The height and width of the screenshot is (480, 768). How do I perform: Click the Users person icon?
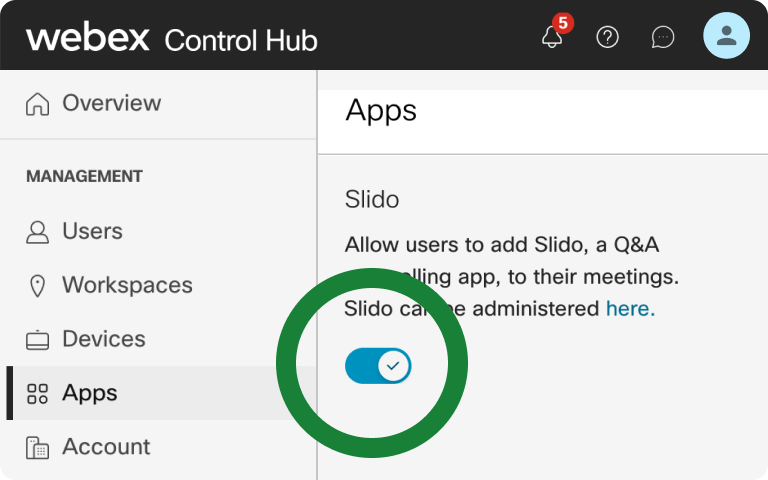tap(38, 232)
